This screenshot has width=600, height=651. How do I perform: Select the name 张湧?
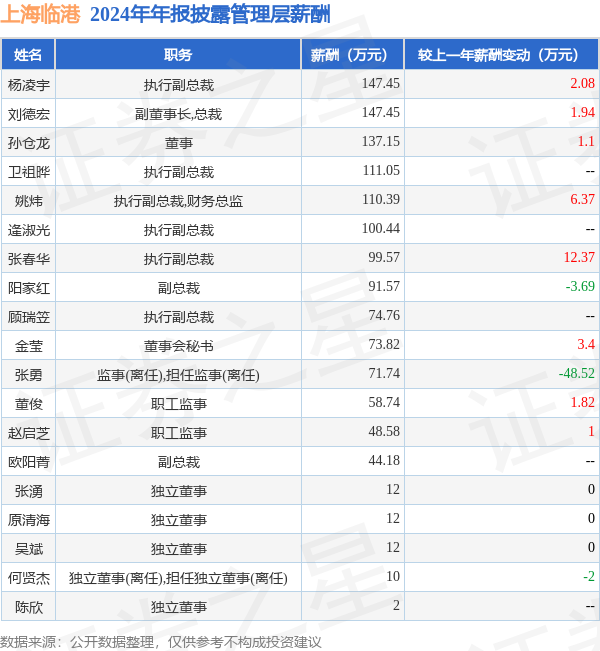pyautogui.click(x=29, y=491)
